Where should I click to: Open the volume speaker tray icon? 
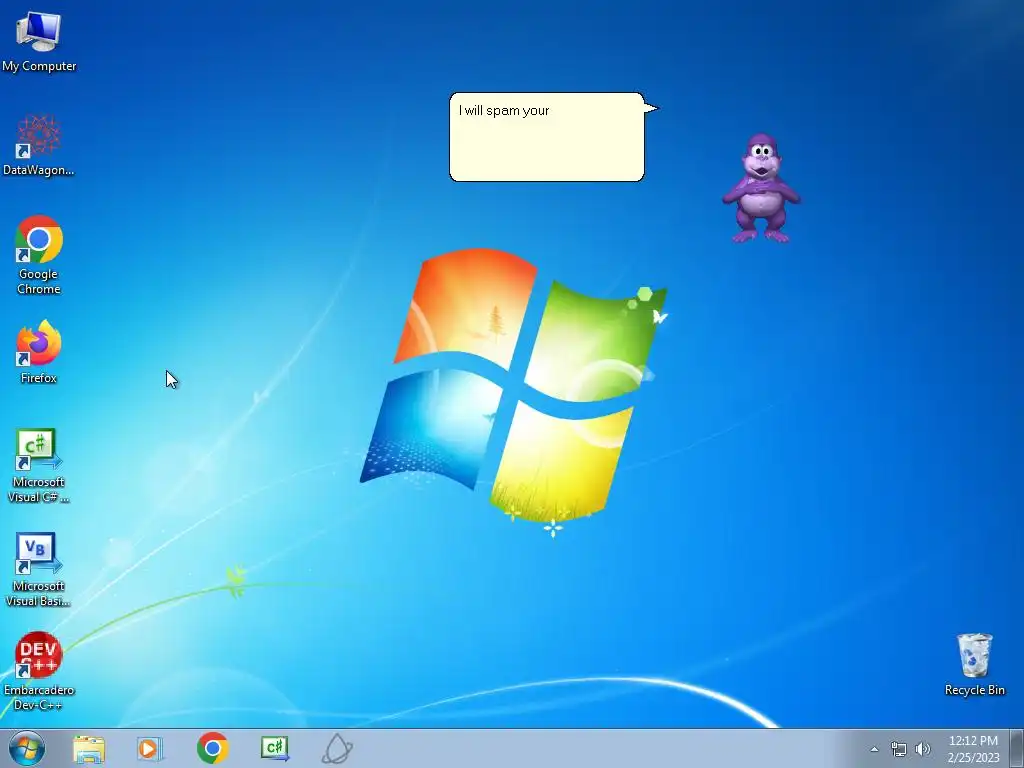(x=923, y=749)
